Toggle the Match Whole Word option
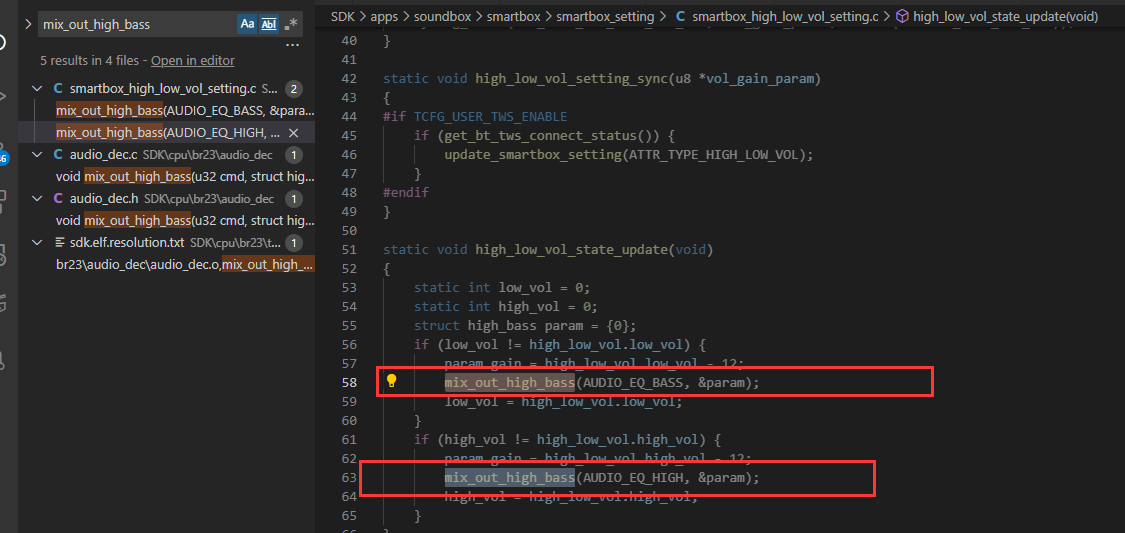Screen dimensions: 1125x533 coord(269,24)
